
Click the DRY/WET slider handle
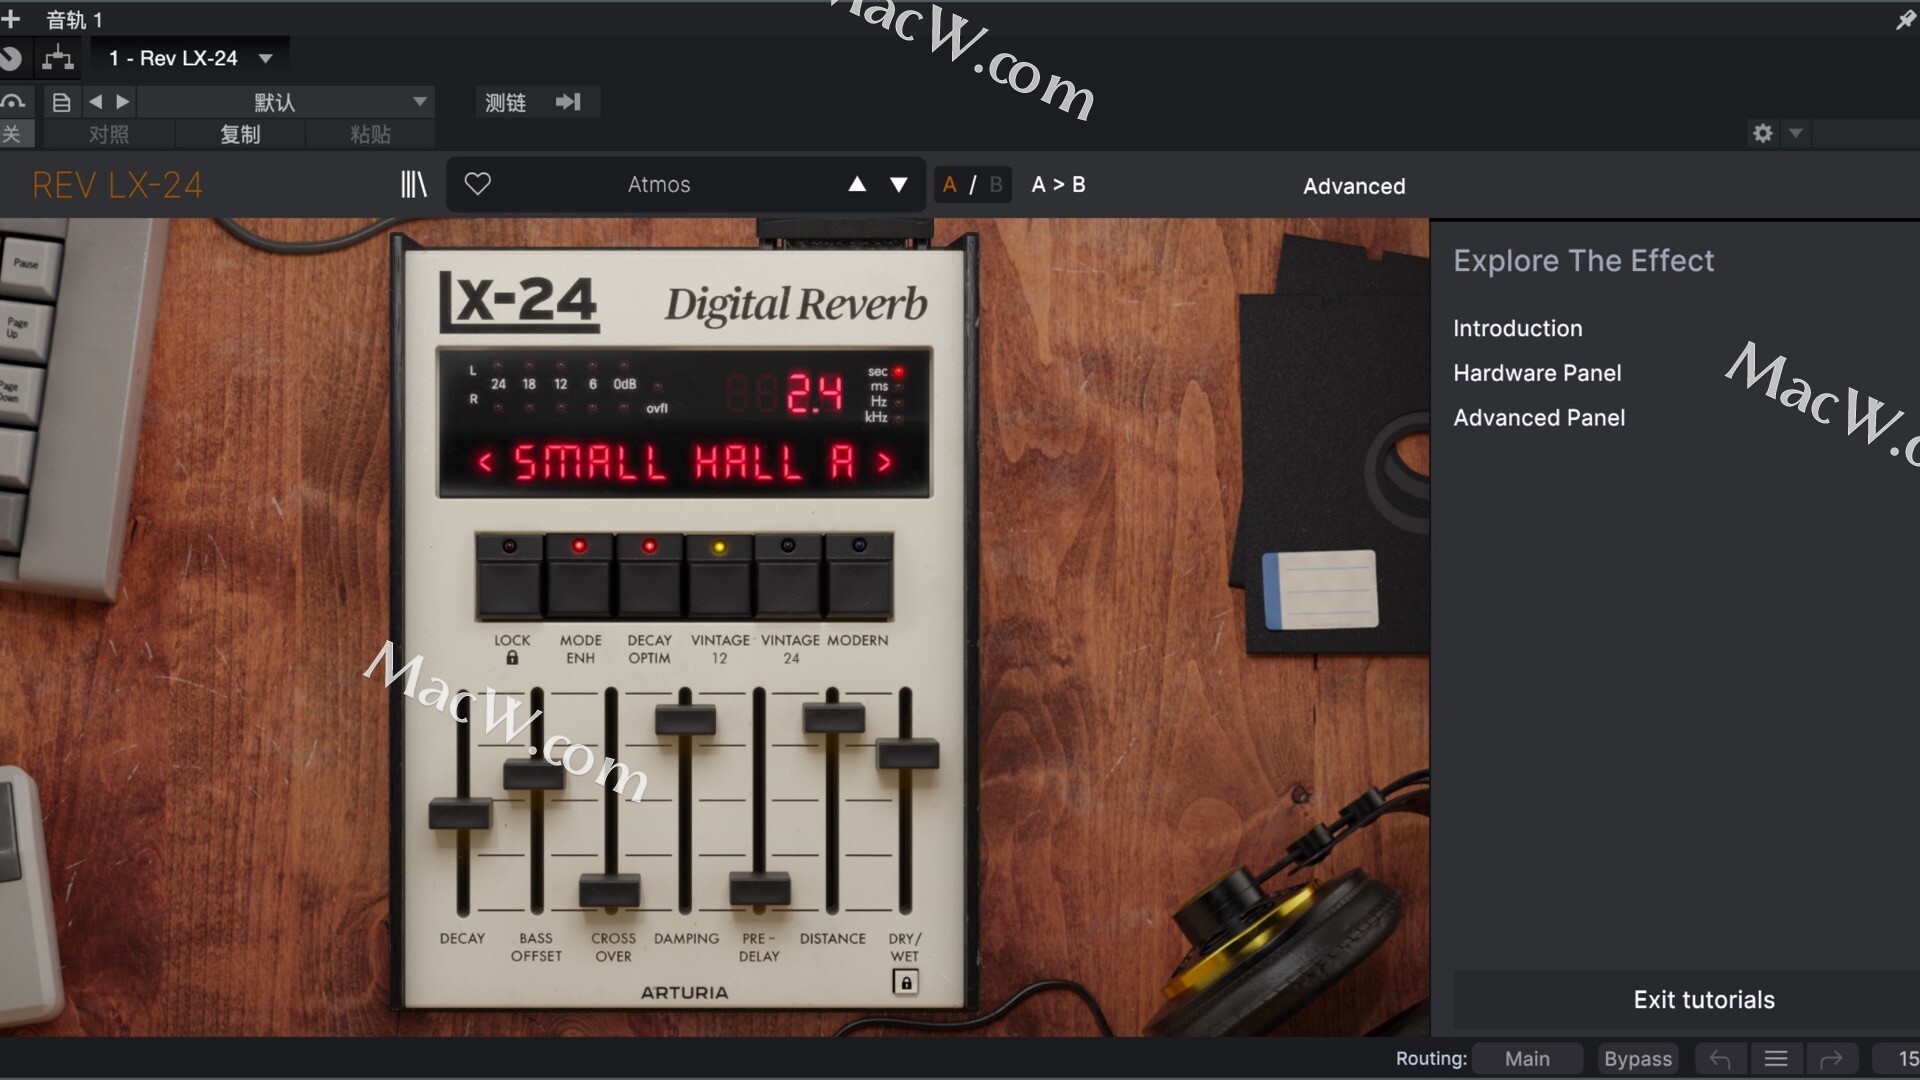click(x=907, y=754)
